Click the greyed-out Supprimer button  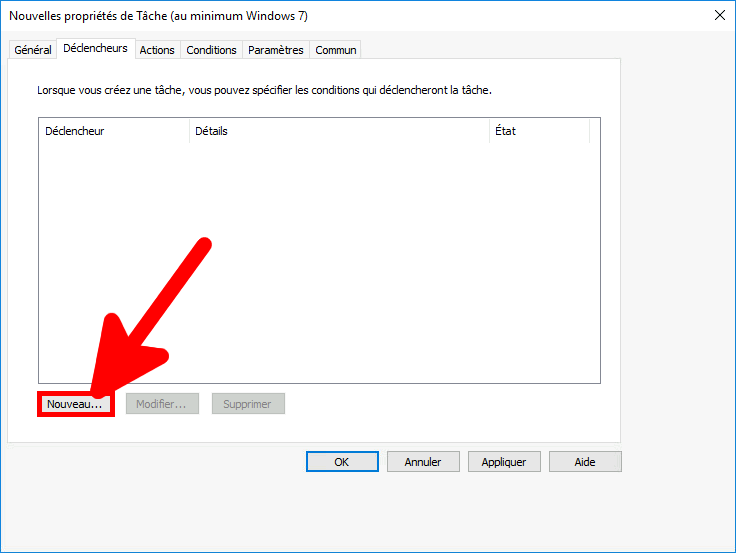coord(248,404)
